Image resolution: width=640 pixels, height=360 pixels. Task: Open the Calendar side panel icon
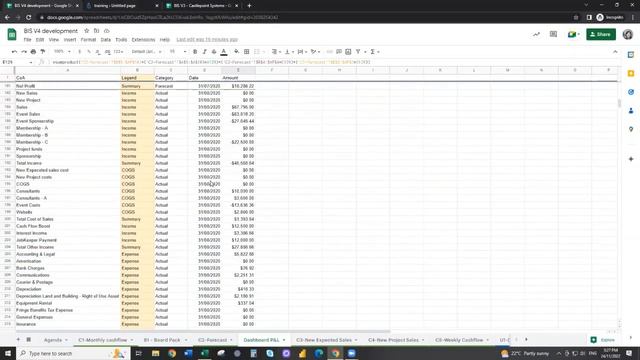coord(631,55)
